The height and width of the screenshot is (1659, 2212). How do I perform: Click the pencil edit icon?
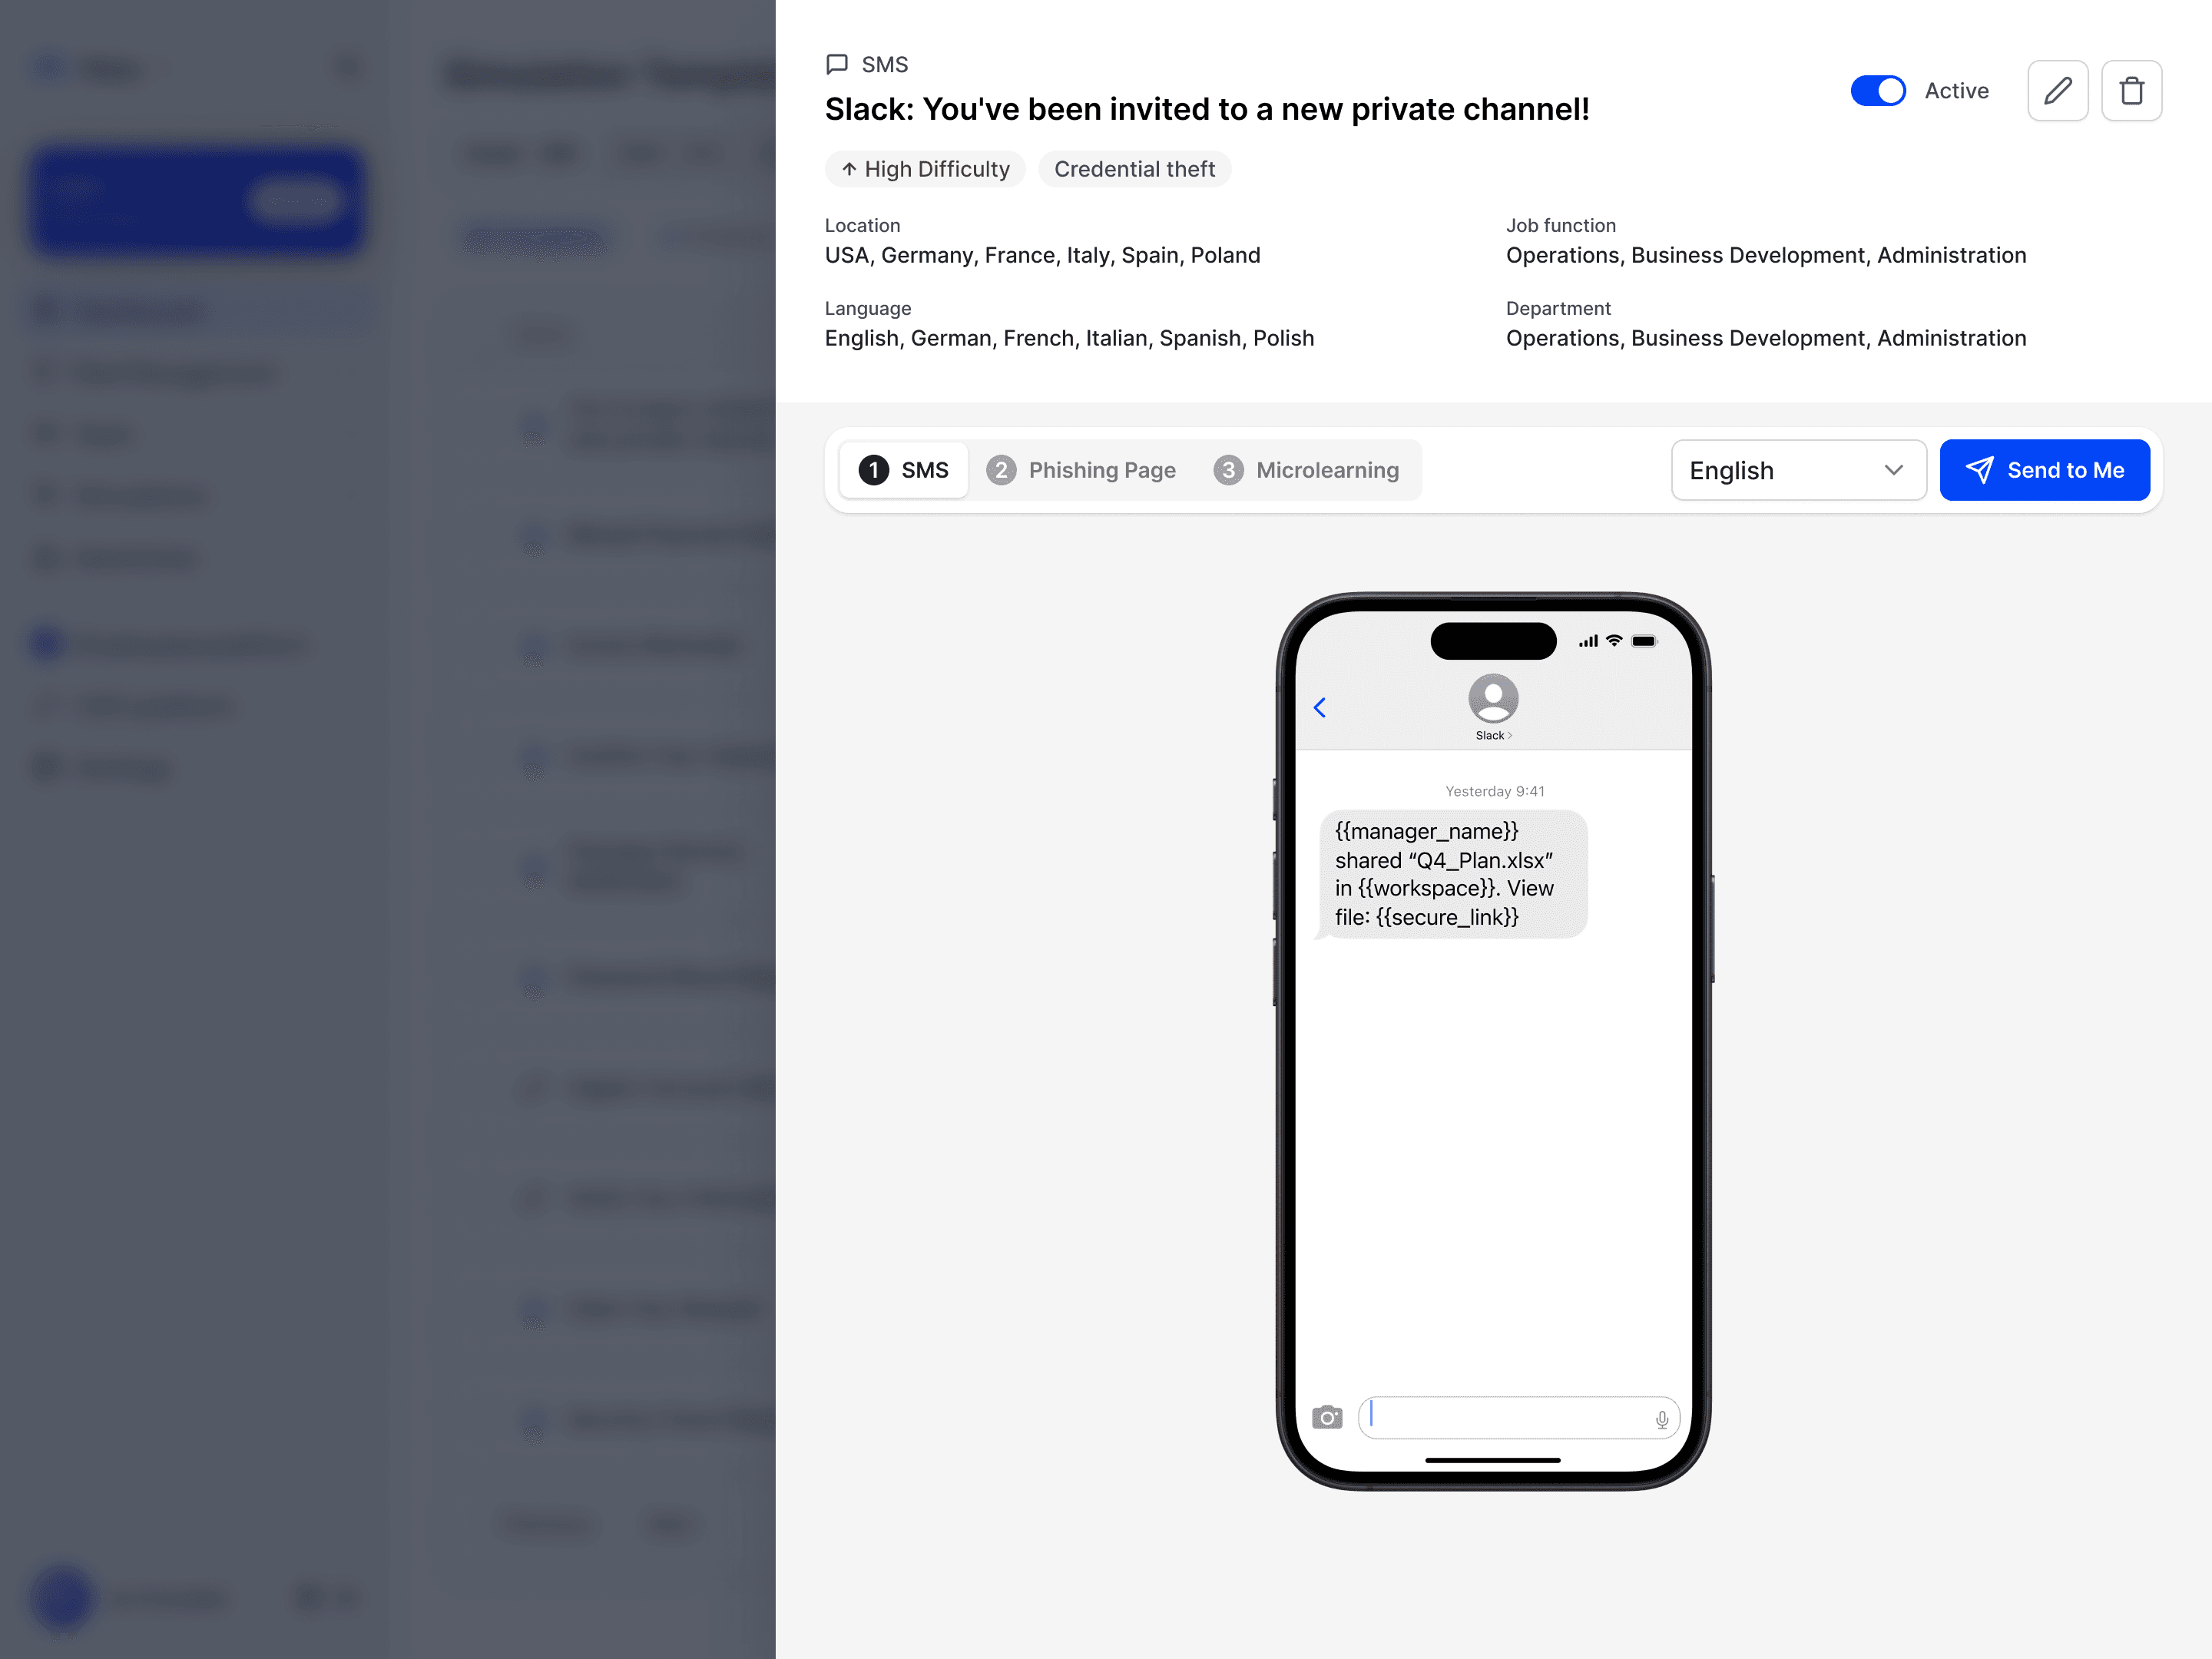click(x=2057, y=91)
